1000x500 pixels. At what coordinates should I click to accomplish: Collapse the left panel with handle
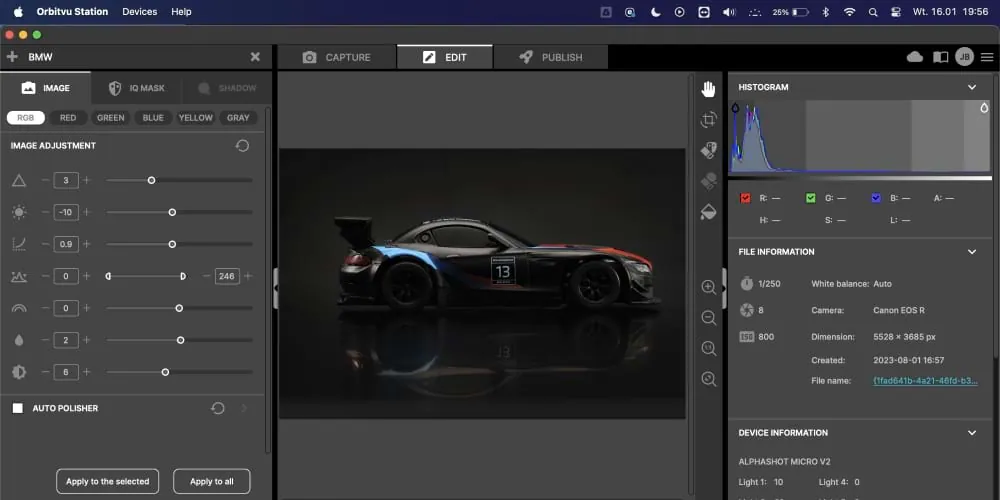coord(276,288)
